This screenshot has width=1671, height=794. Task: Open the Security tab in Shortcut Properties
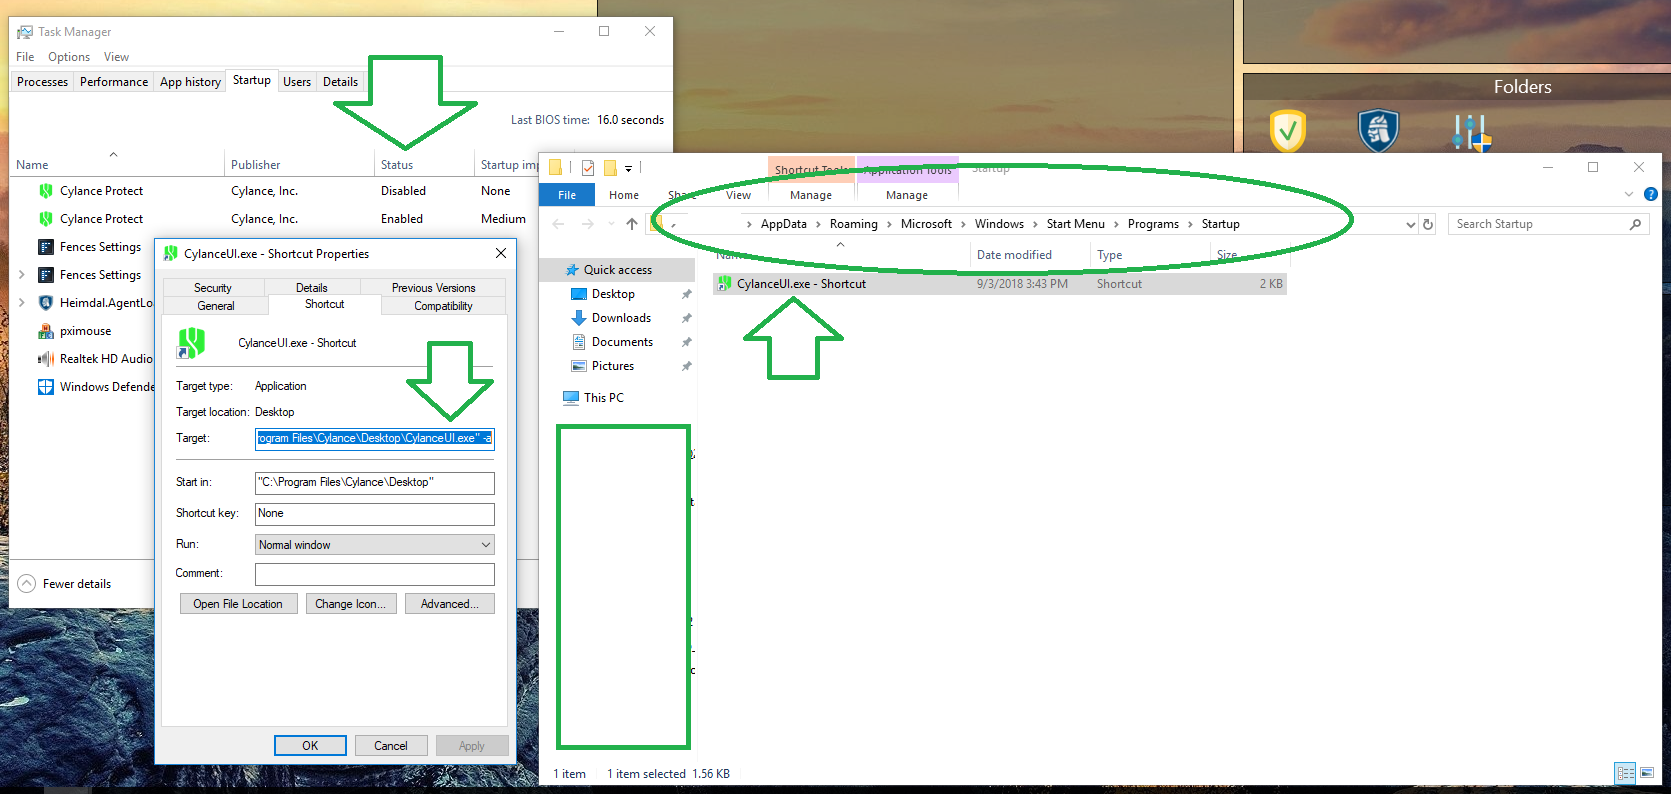pos(213,288)
